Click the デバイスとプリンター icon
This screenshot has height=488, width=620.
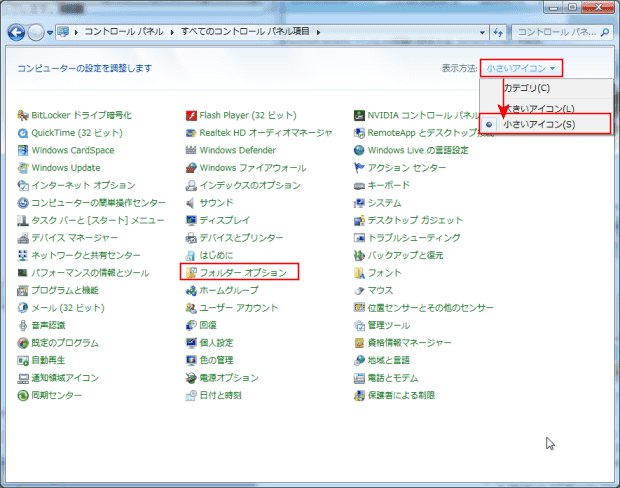point(191,238)
